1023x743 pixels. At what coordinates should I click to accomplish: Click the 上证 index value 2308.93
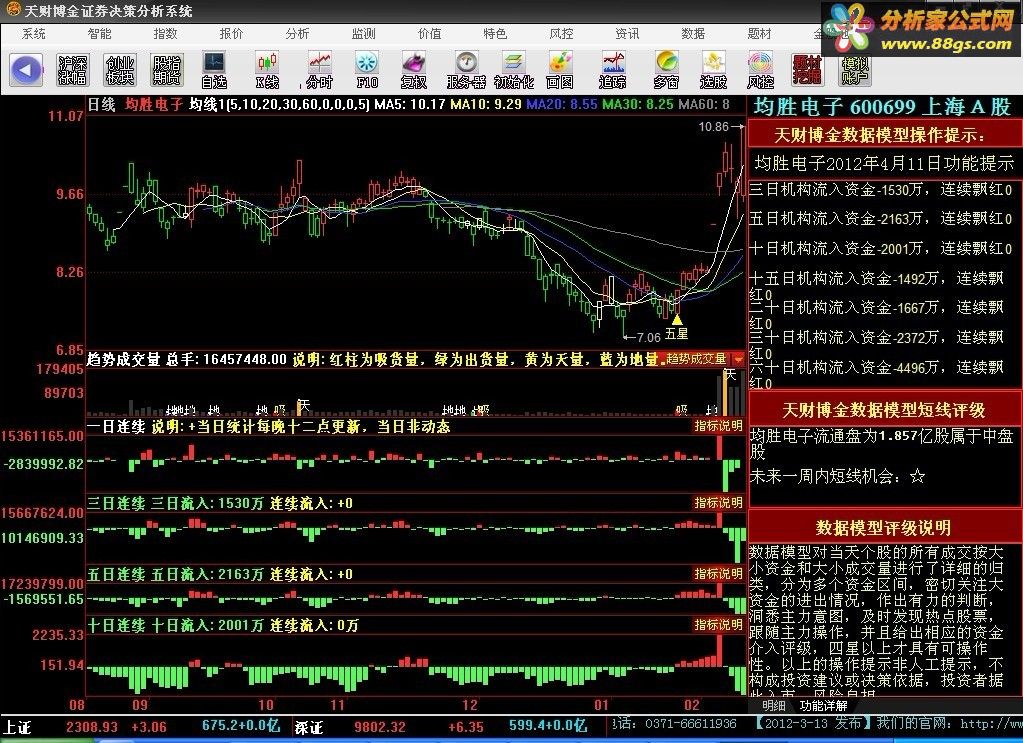pos(92,726)
